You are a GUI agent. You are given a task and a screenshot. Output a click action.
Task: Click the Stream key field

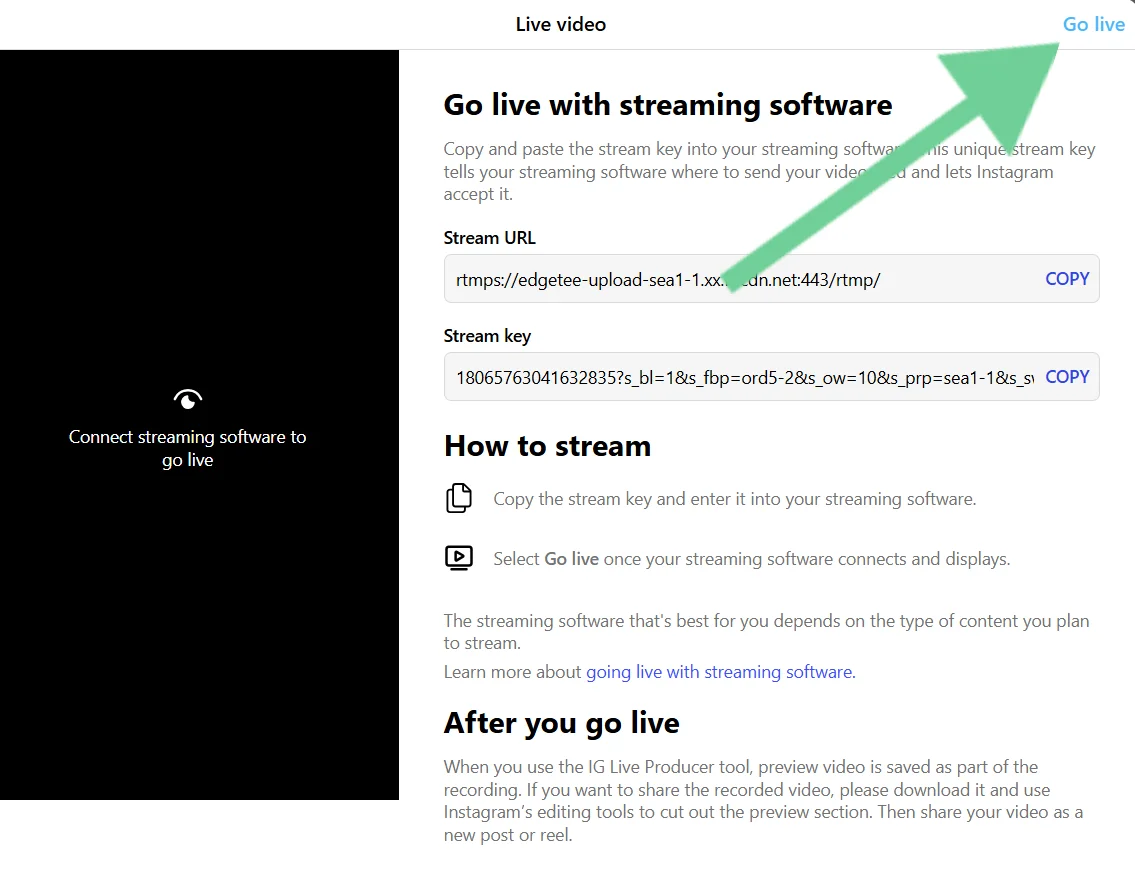772,376
